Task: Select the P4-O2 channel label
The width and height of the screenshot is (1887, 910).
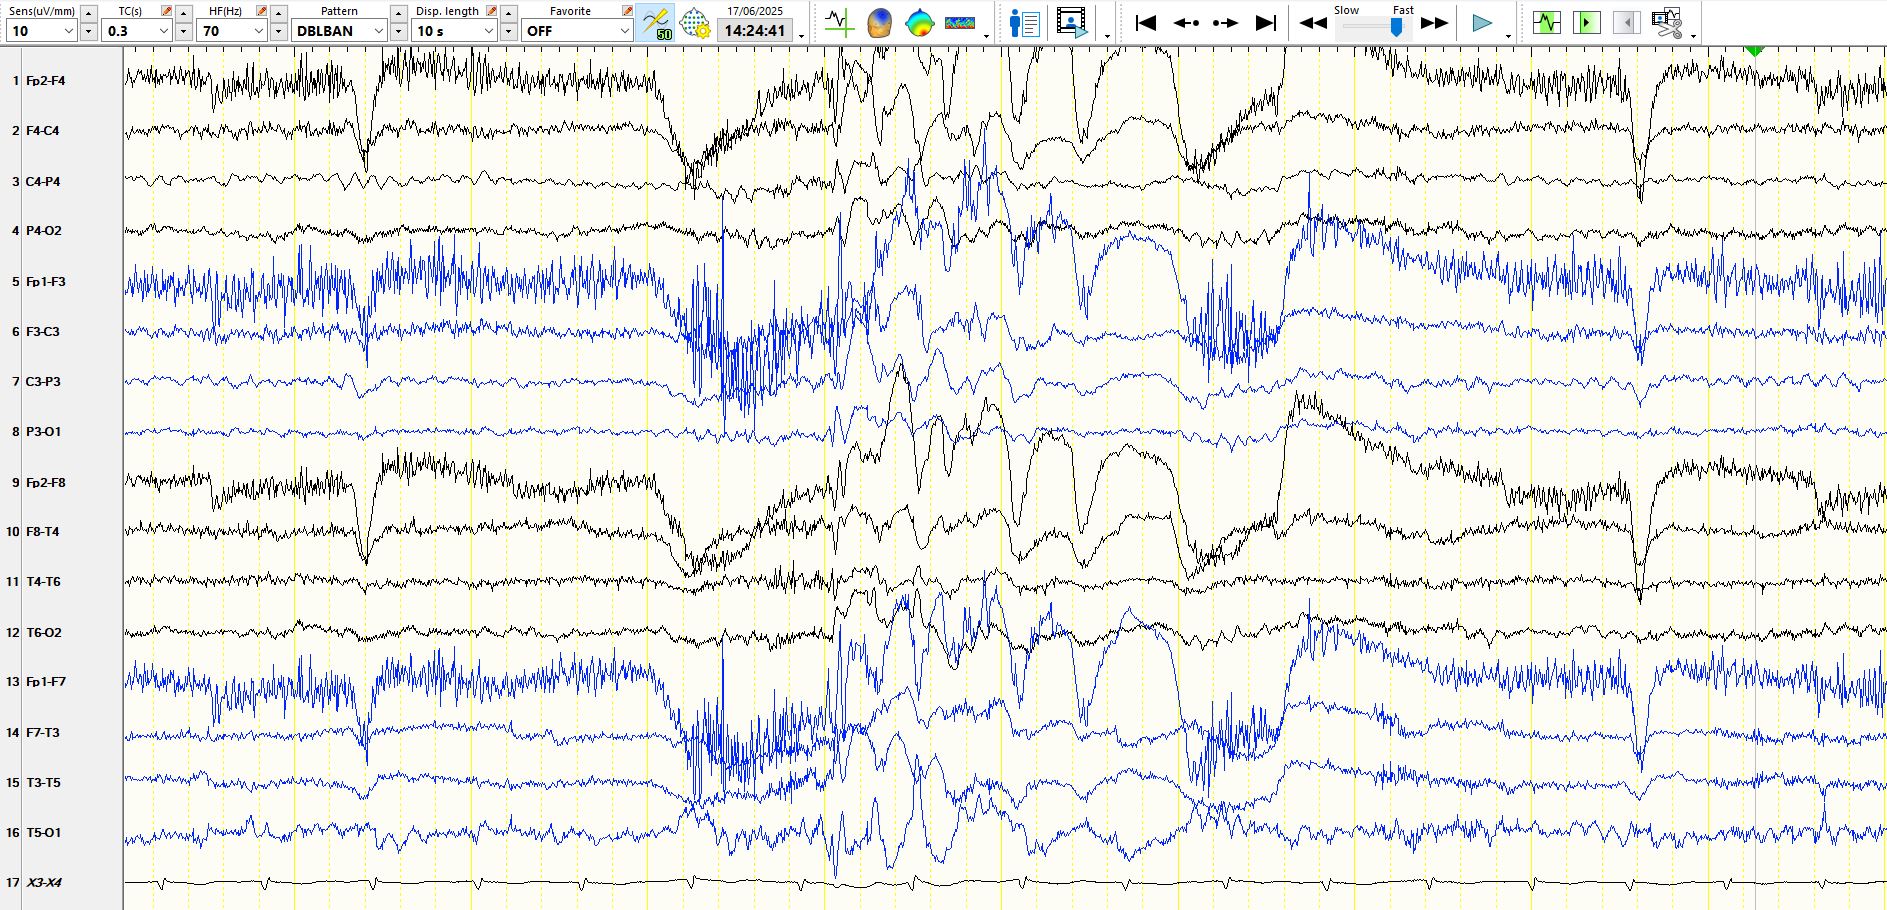Action: click(44, 231)
